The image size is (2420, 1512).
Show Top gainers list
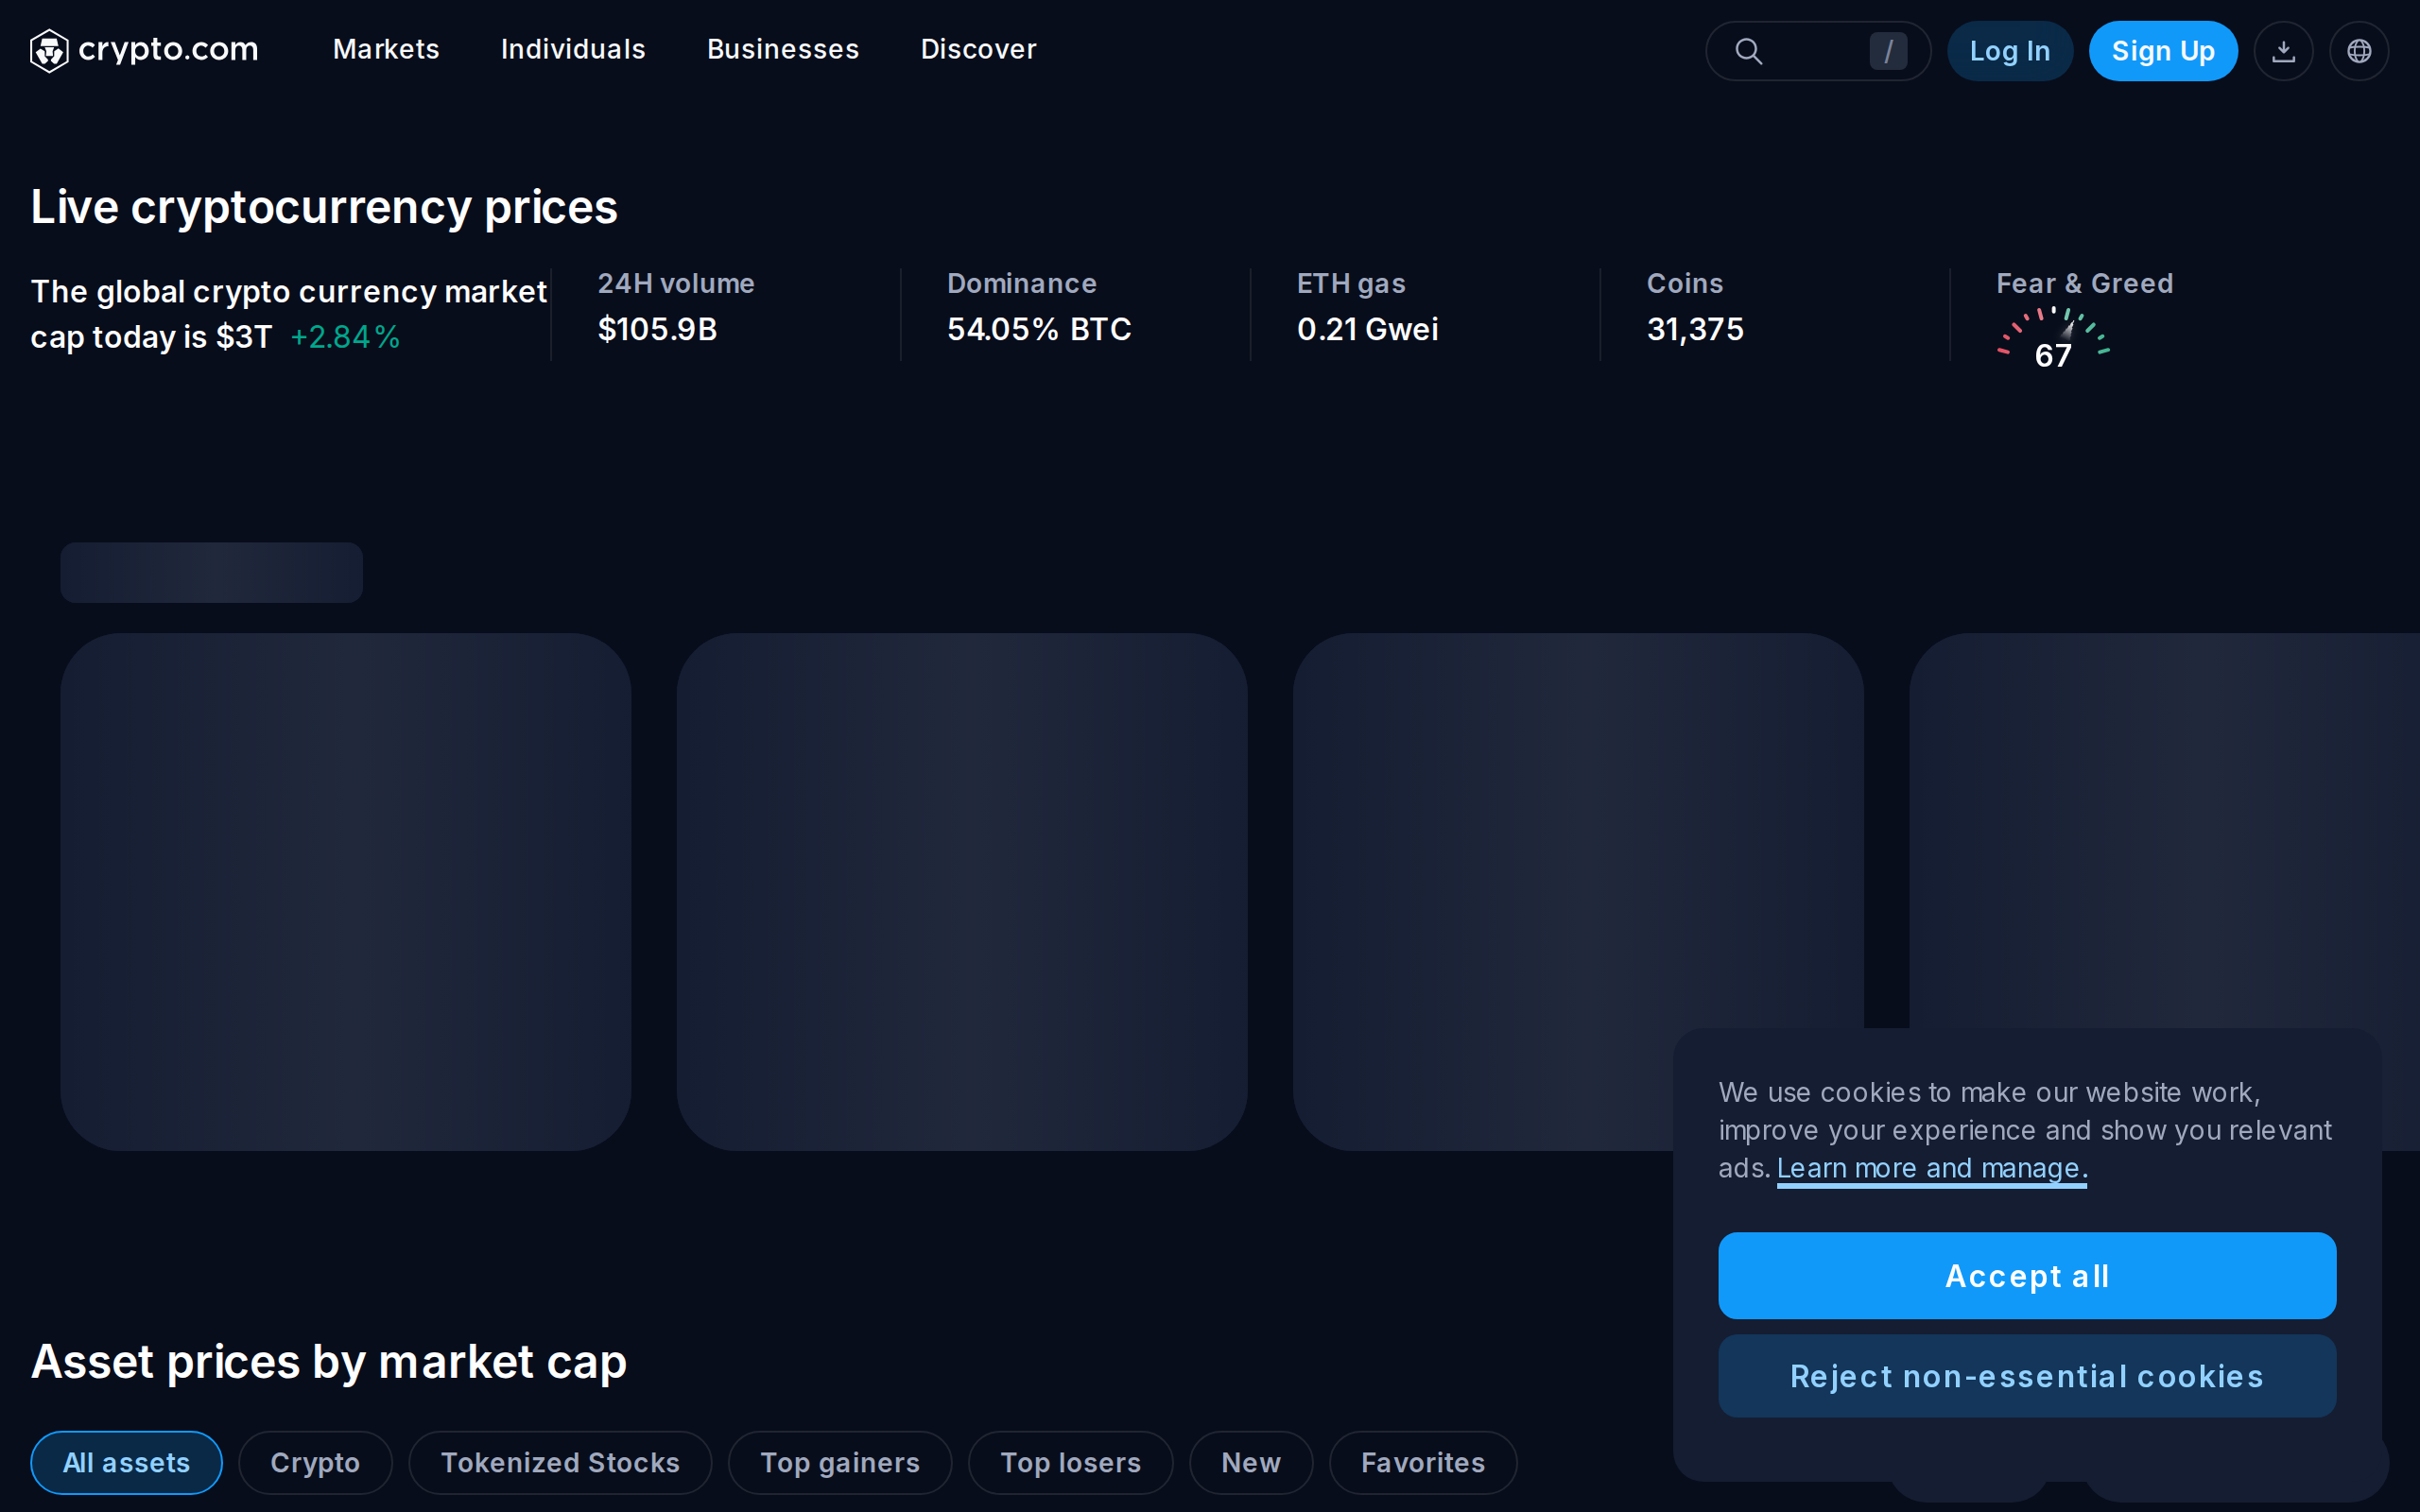tap(840, 1462)
